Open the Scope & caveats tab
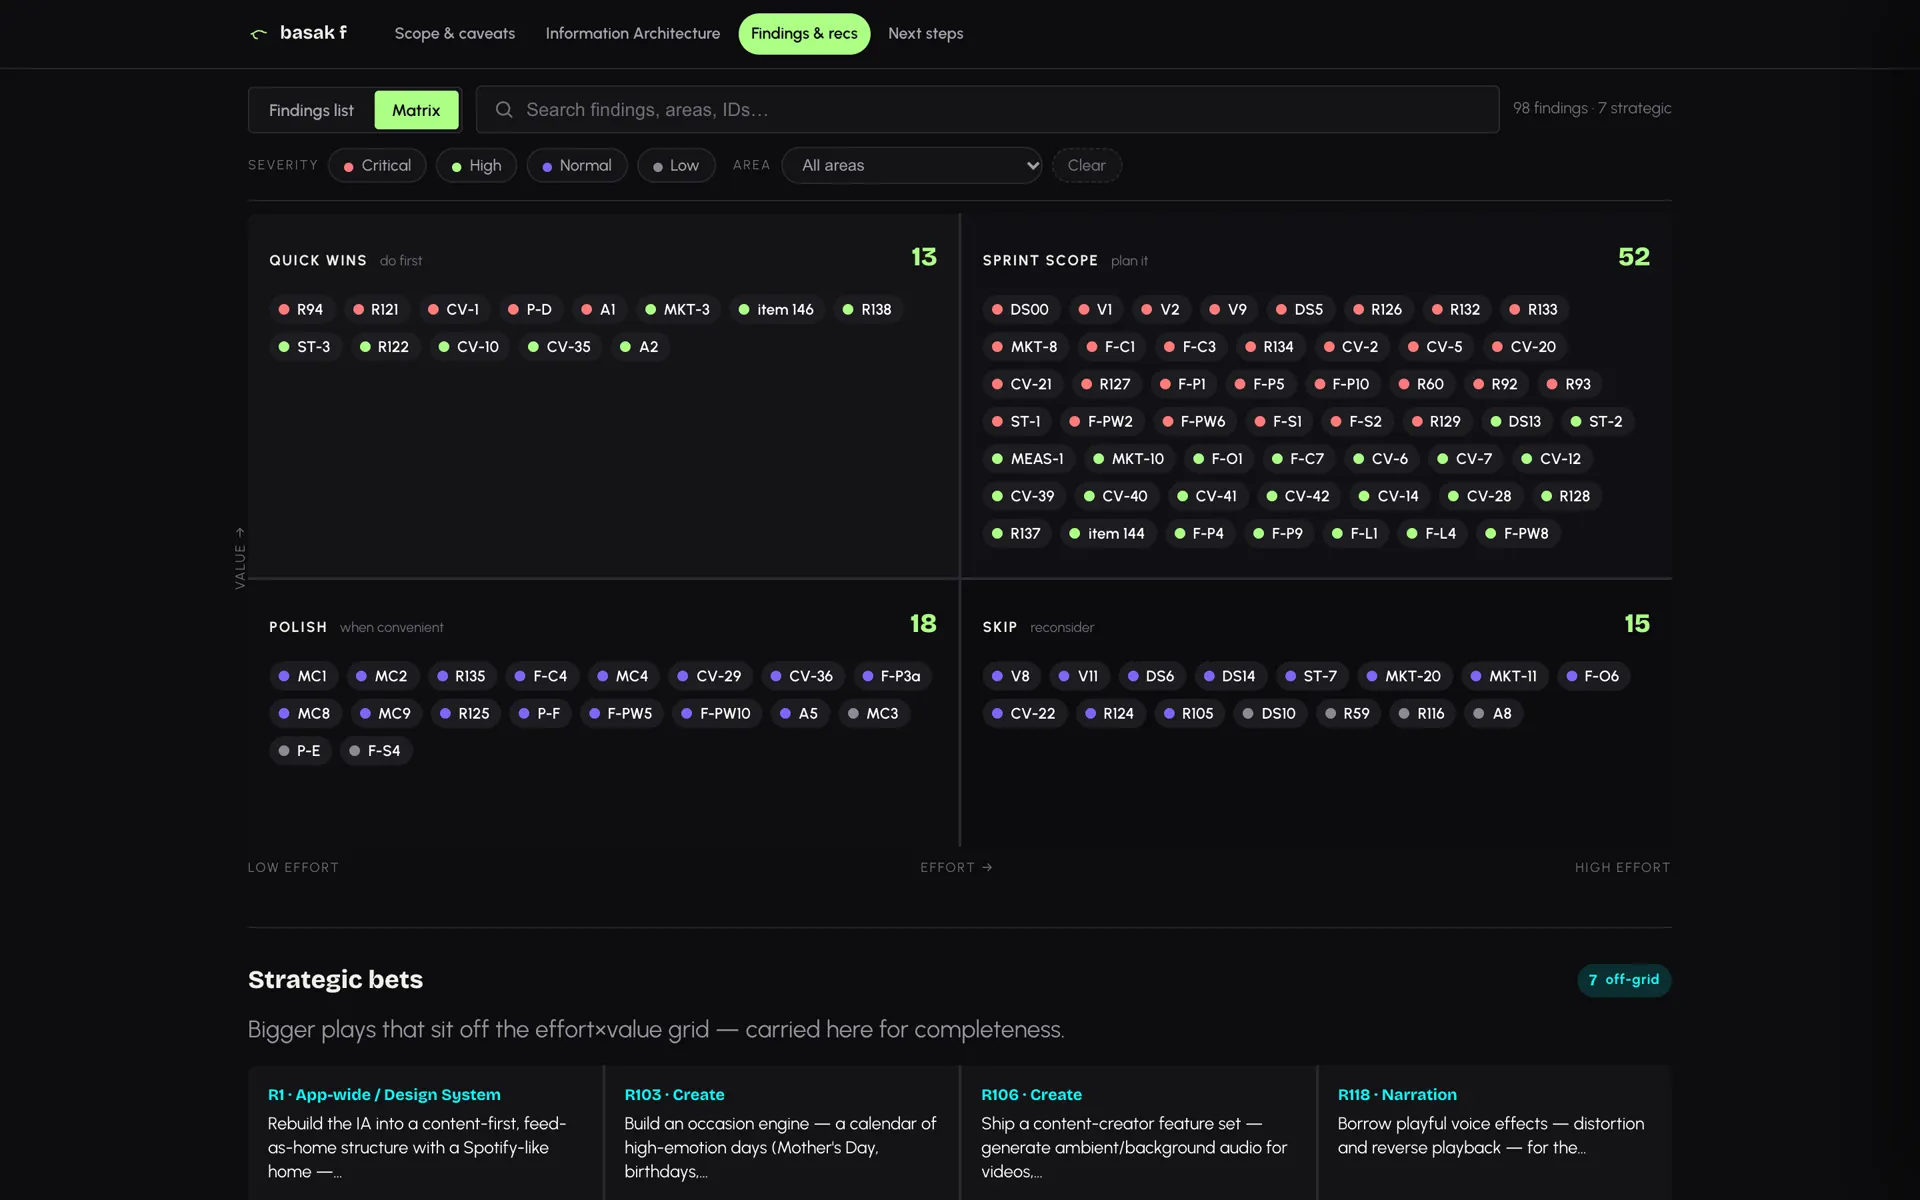 tap(455, 33)
